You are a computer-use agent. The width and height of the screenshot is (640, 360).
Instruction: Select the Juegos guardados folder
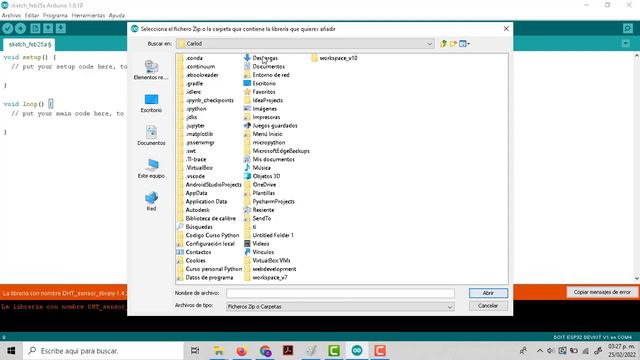coord(271,126)
